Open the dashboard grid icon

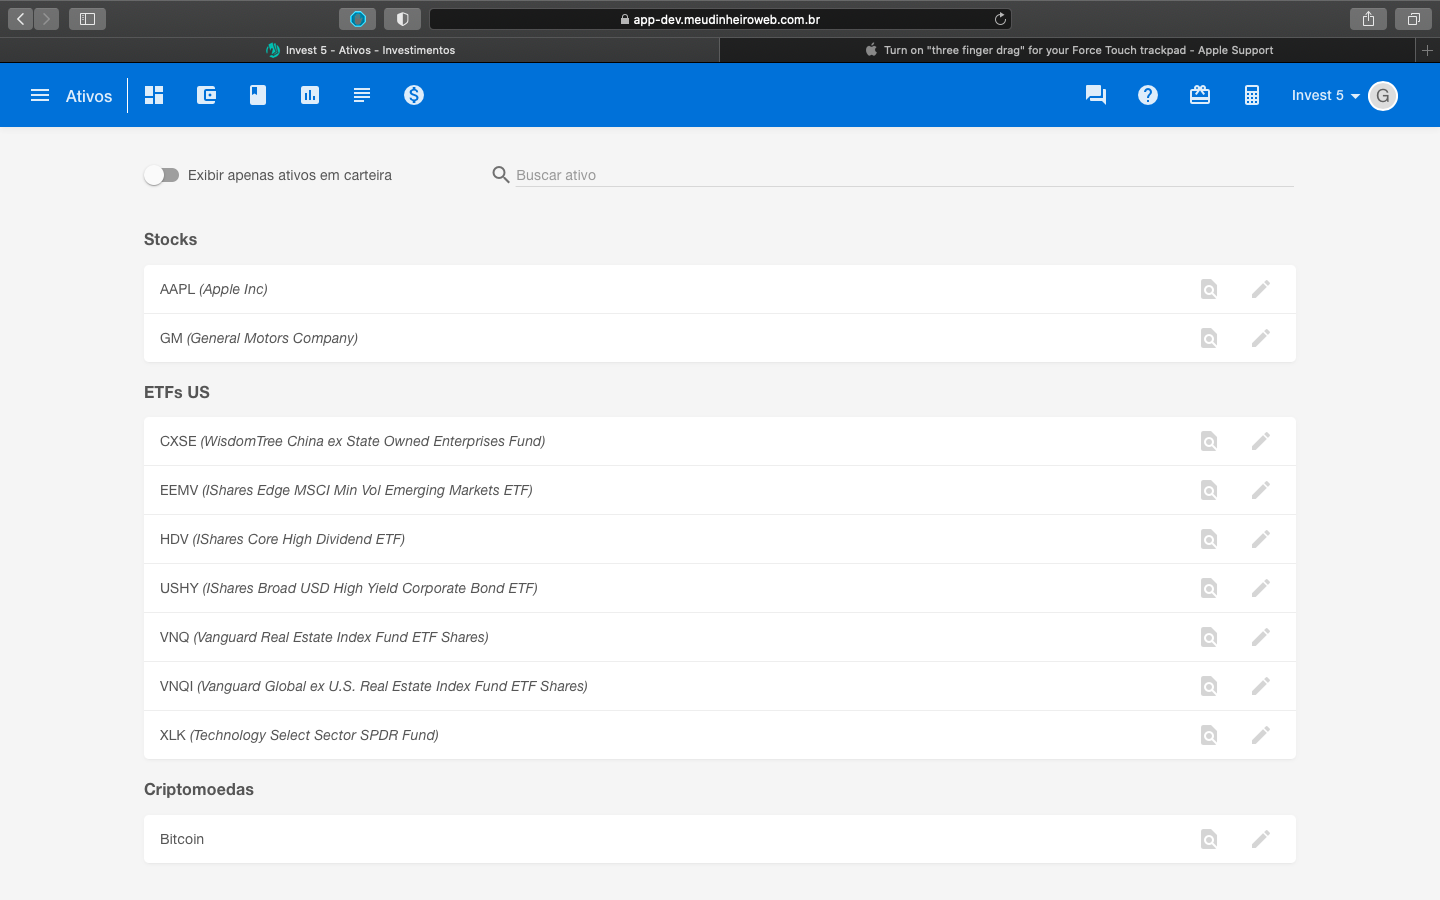[154, 95]
